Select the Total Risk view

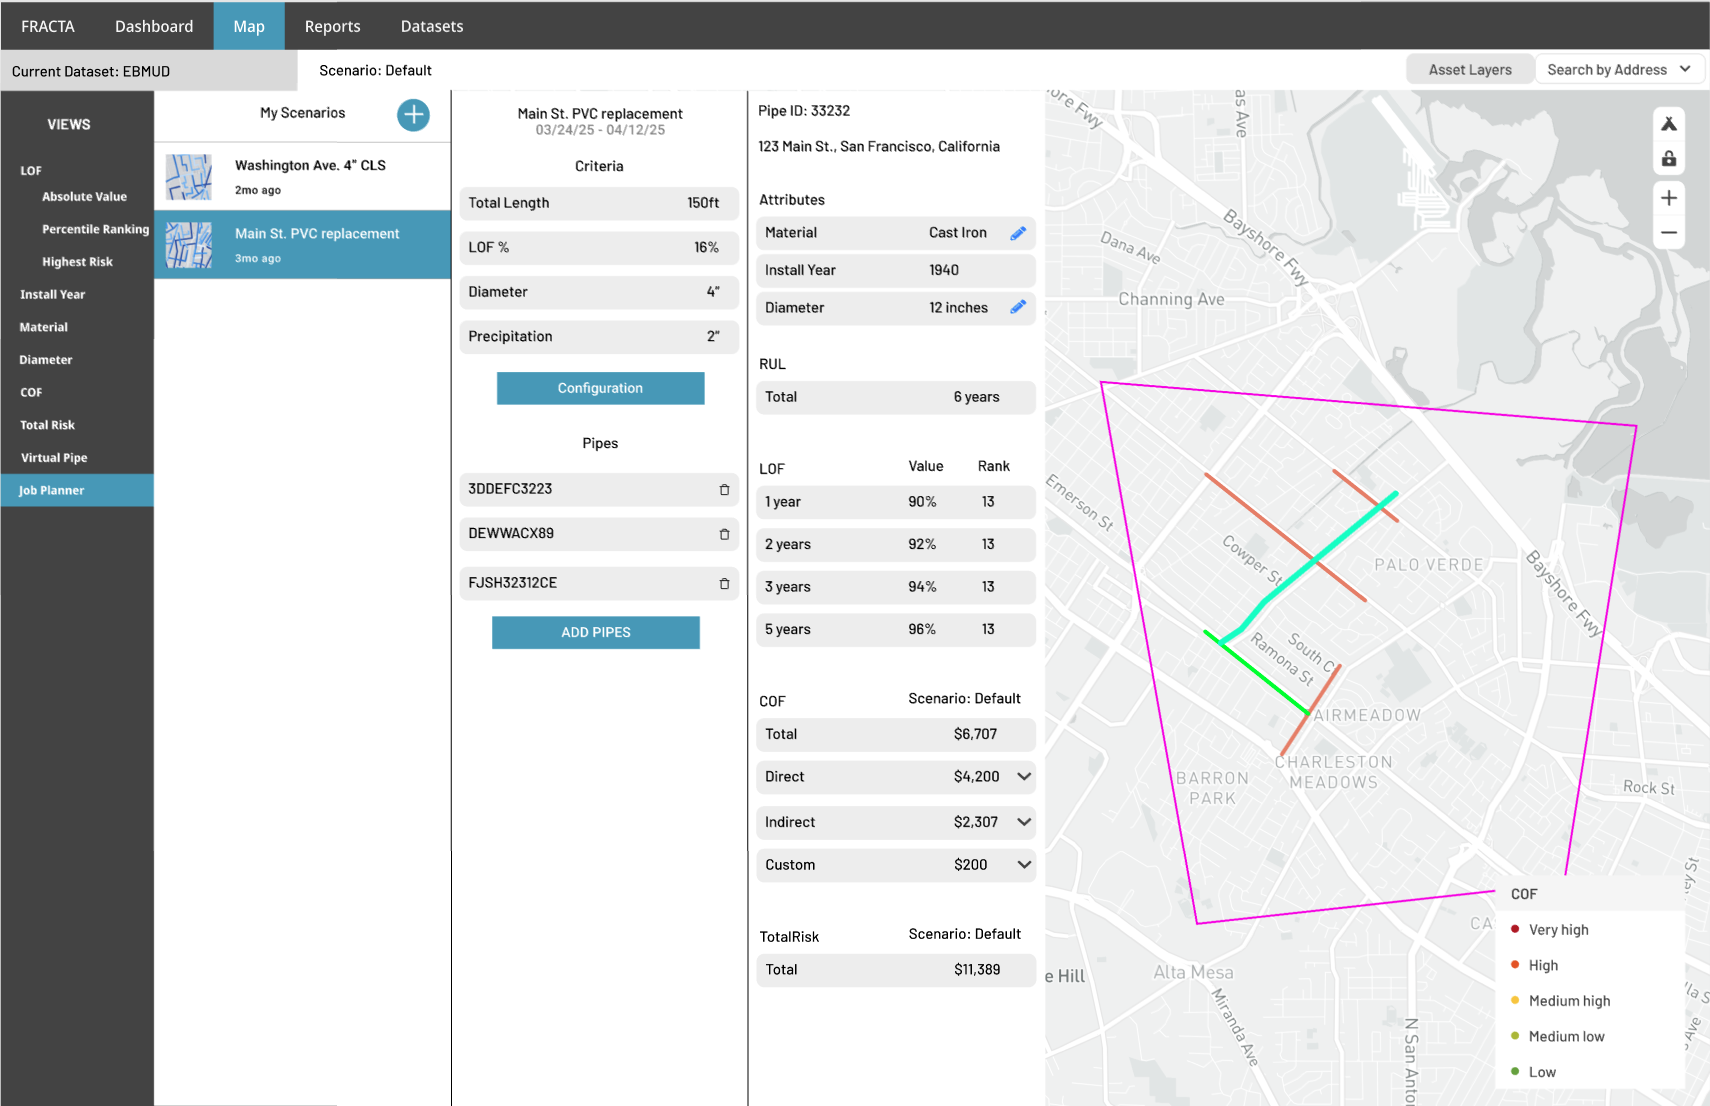tap(48, 425)
